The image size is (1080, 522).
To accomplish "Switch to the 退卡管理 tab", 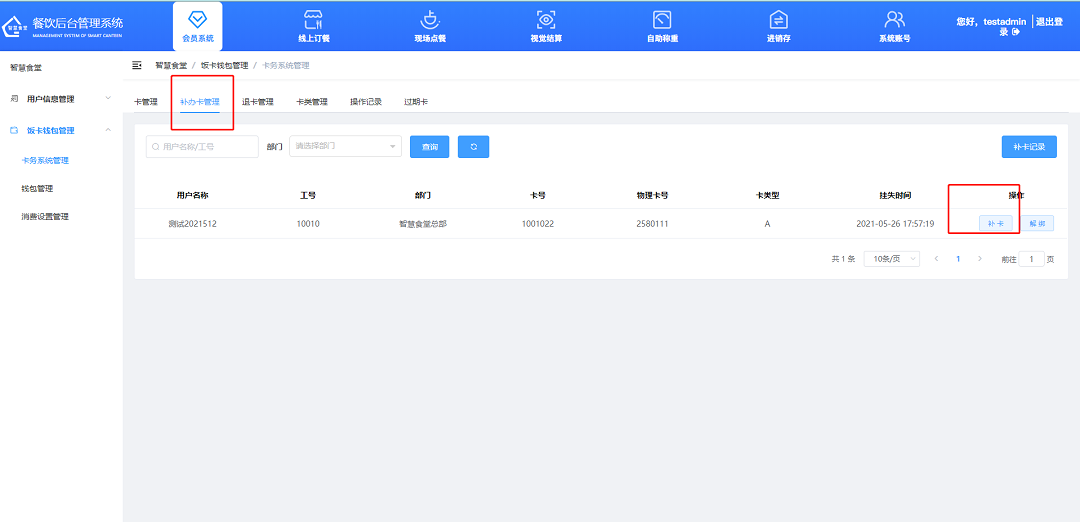I will pyautogui.click(x=257, y=102).
